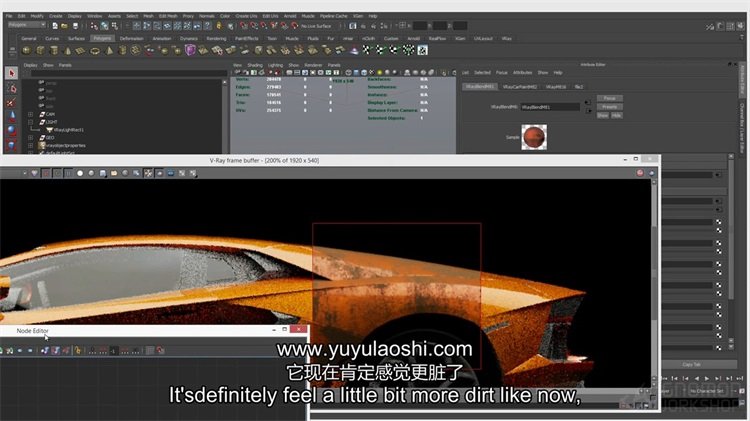750x421 pixels.
Task: Click output connection arrow below name field
Action: click(589, 111)
